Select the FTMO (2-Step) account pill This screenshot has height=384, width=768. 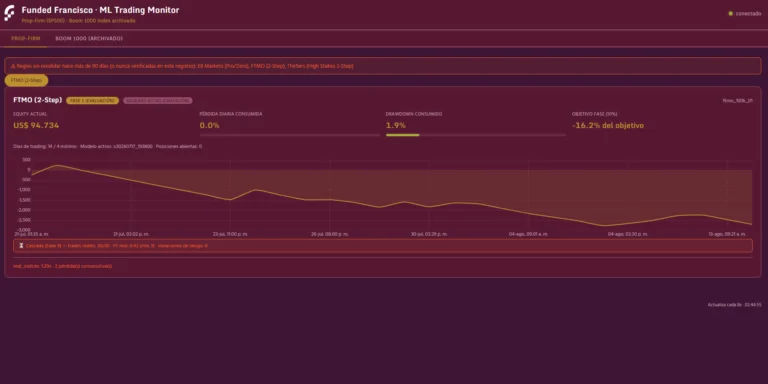[x=26, y=80]
